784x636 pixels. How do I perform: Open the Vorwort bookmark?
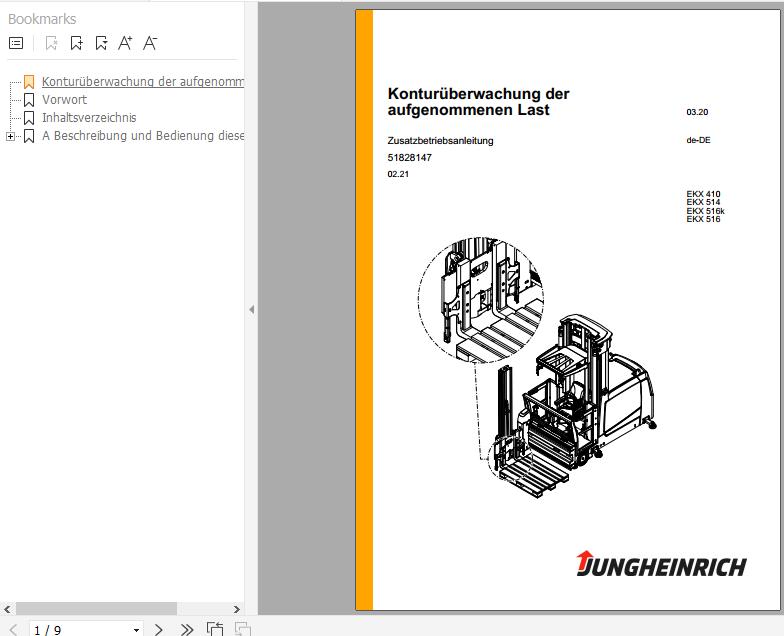pos(64,100)
